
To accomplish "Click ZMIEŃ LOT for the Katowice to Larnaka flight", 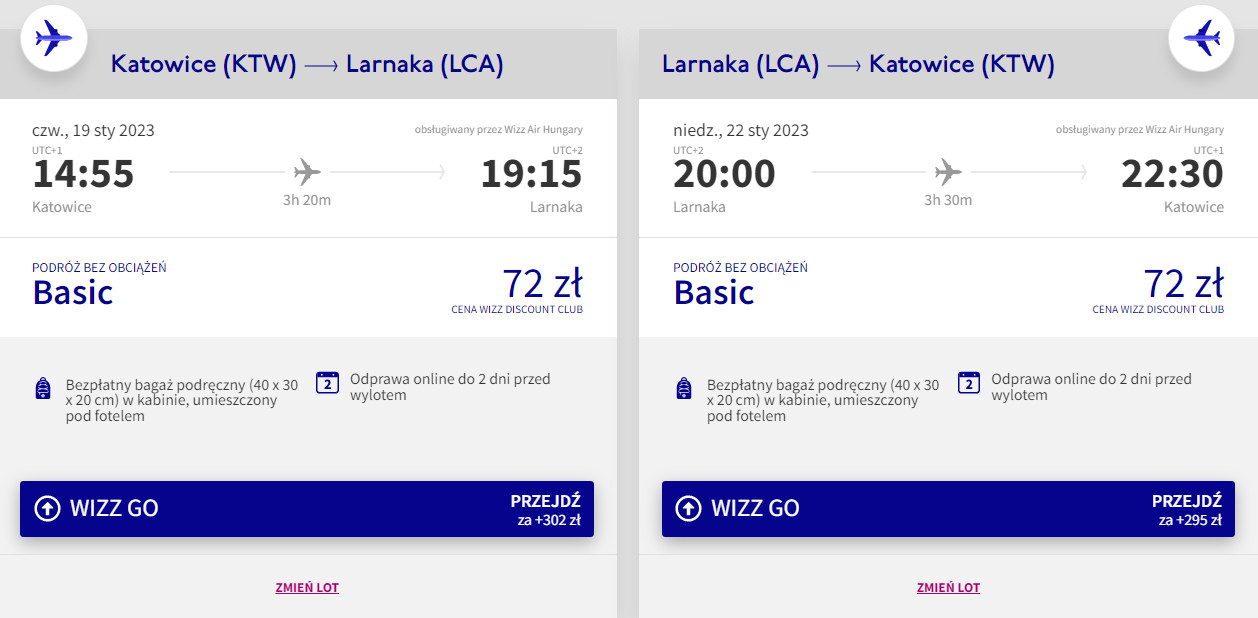I will pyautogui.click(x=307, y=588).
